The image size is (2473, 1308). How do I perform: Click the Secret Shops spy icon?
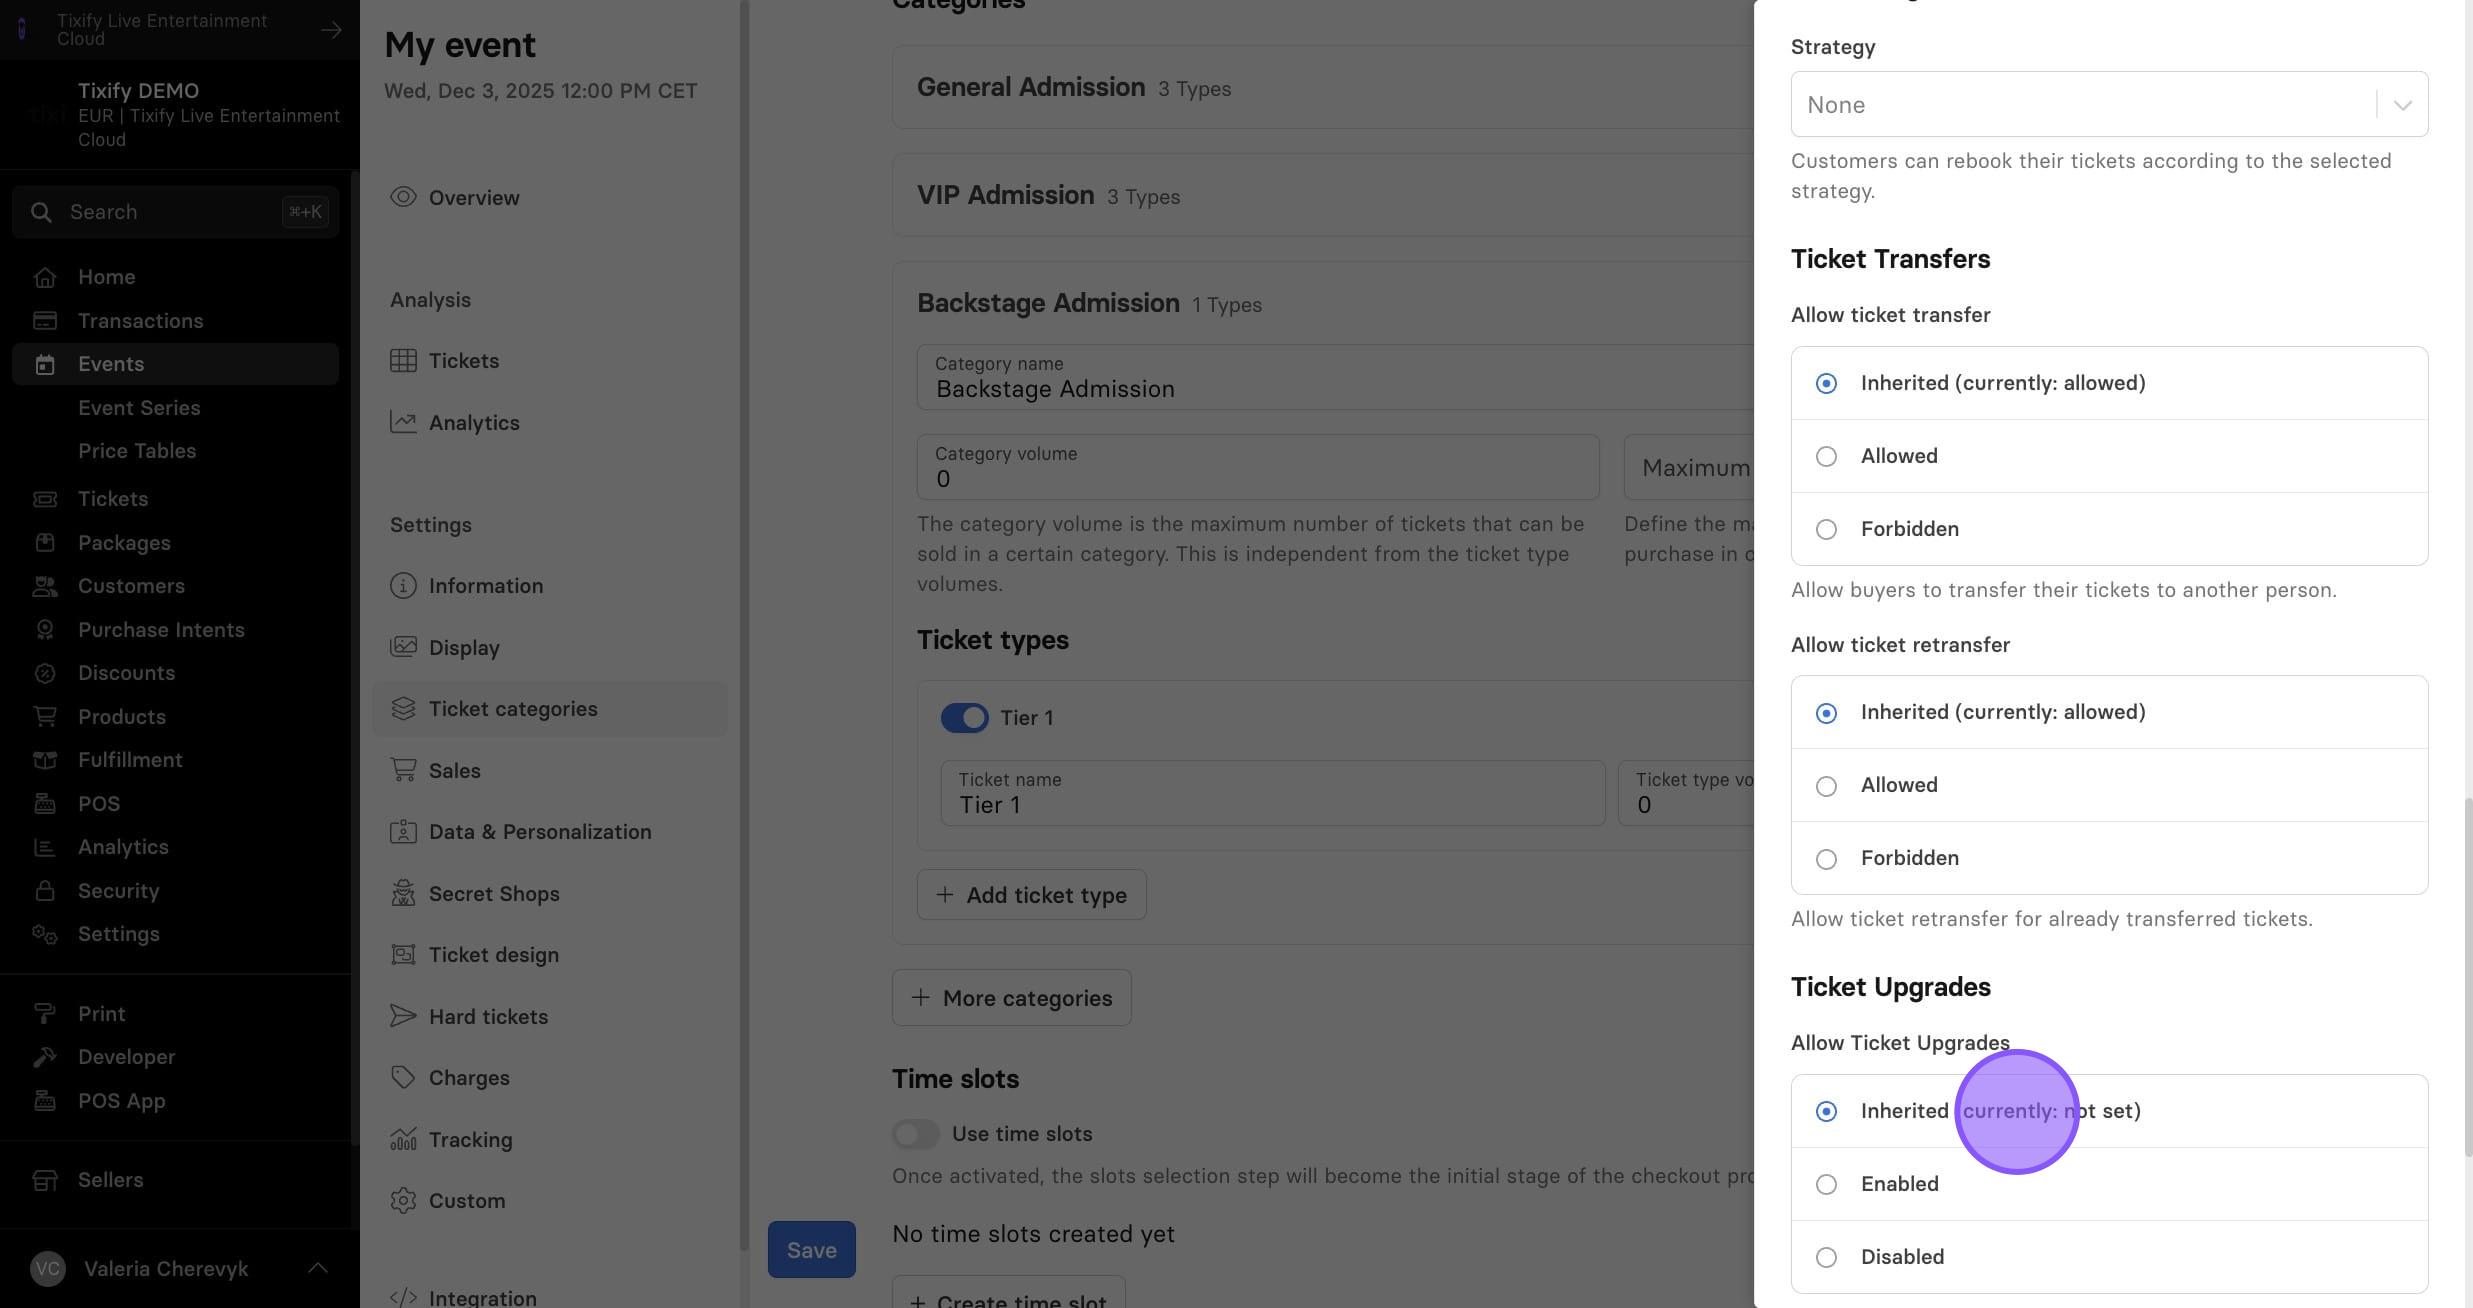(x=403, y=894)
